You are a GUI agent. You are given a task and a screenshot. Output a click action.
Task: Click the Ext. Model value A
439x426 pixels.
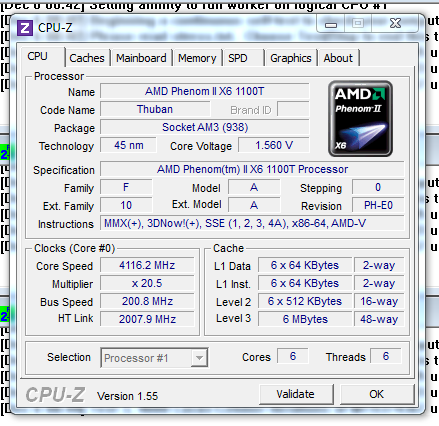click(254, 205)
